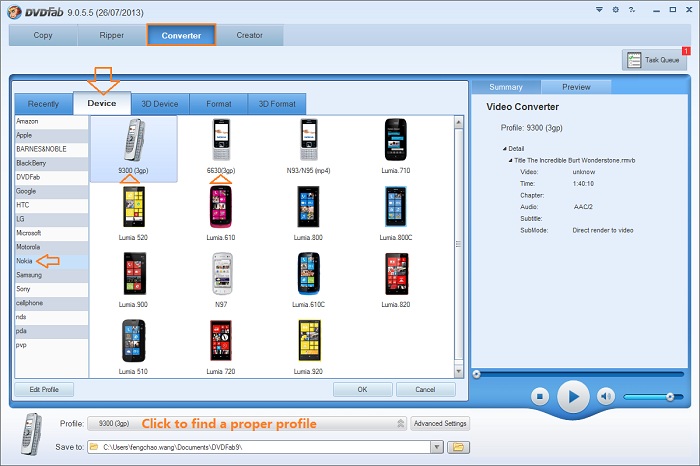
Task: Select HTC in brand list
Action: [51, 205]
